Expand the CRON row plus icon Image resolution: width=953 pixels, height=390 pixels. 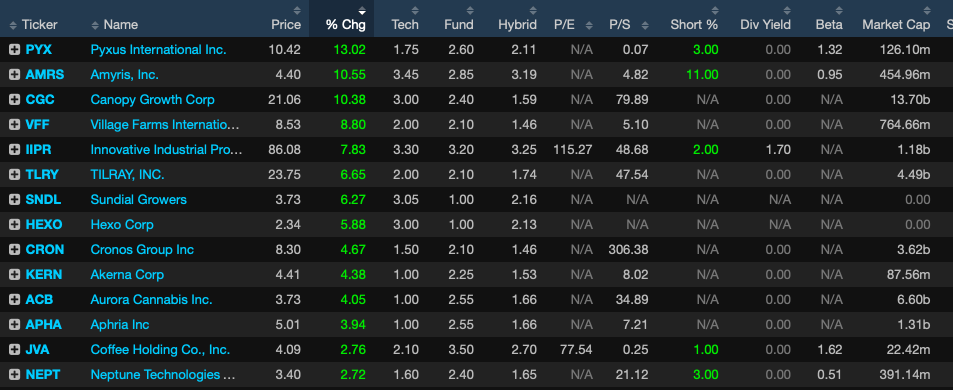(x=14, y=249)
